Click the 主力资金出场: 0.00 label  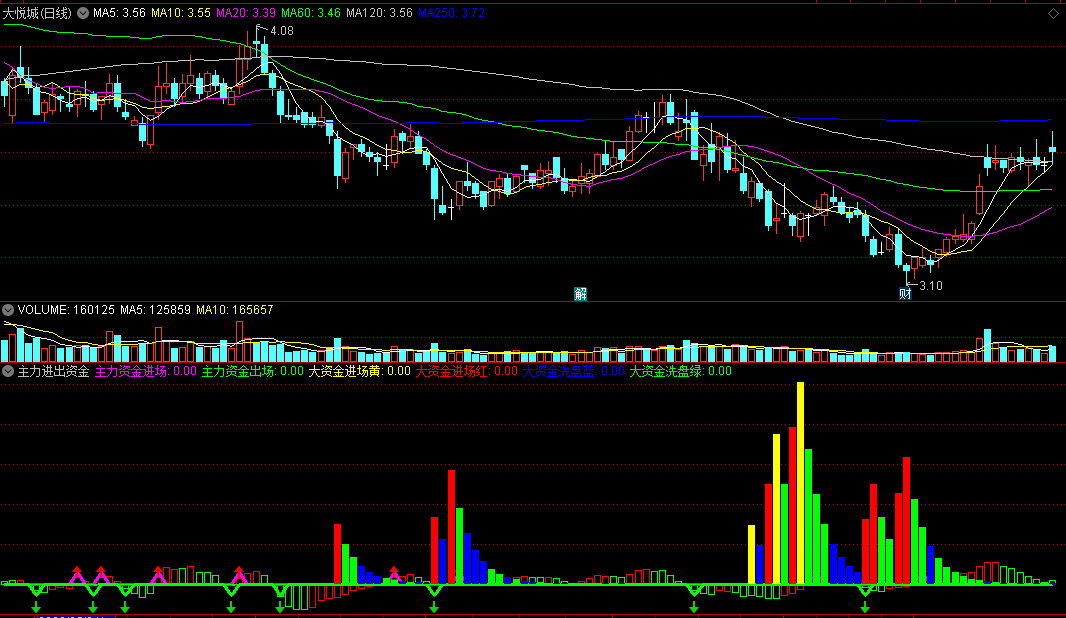(253, 371)
